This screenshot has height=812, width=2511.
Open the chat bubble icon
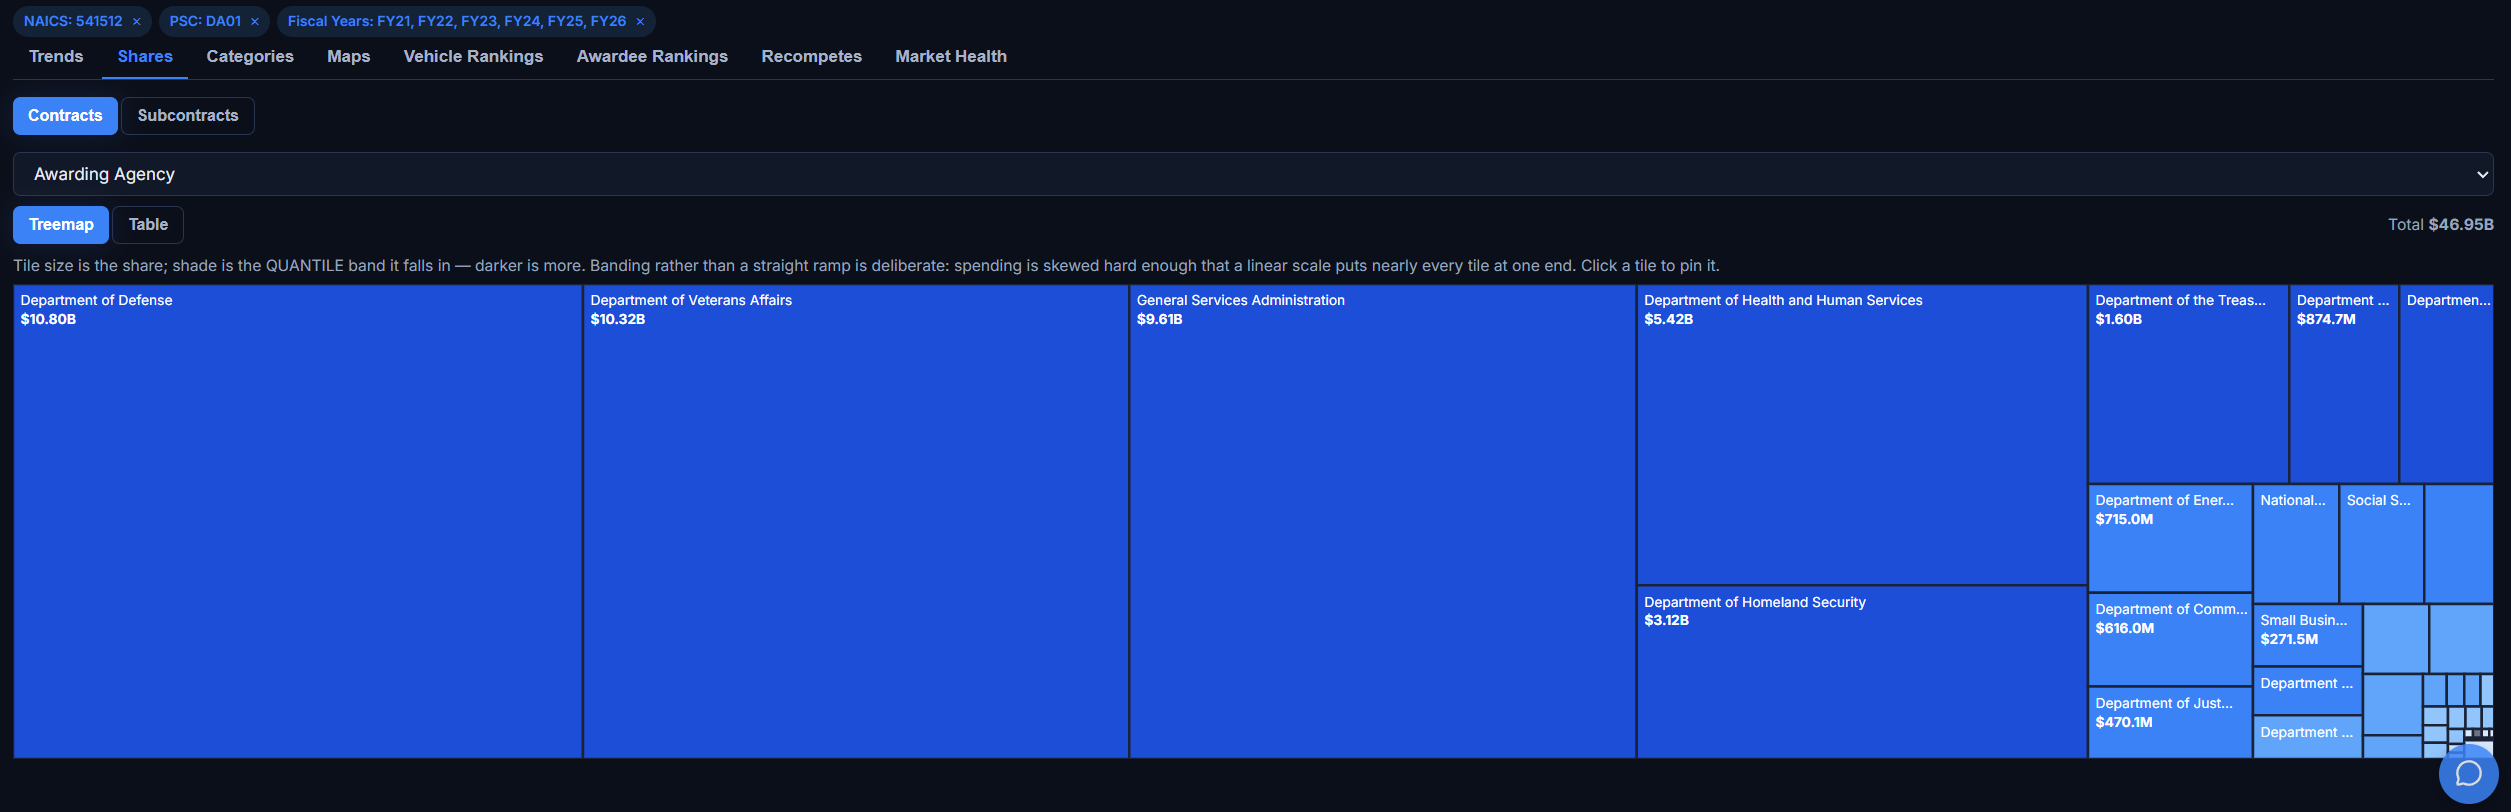[2468, 774]
